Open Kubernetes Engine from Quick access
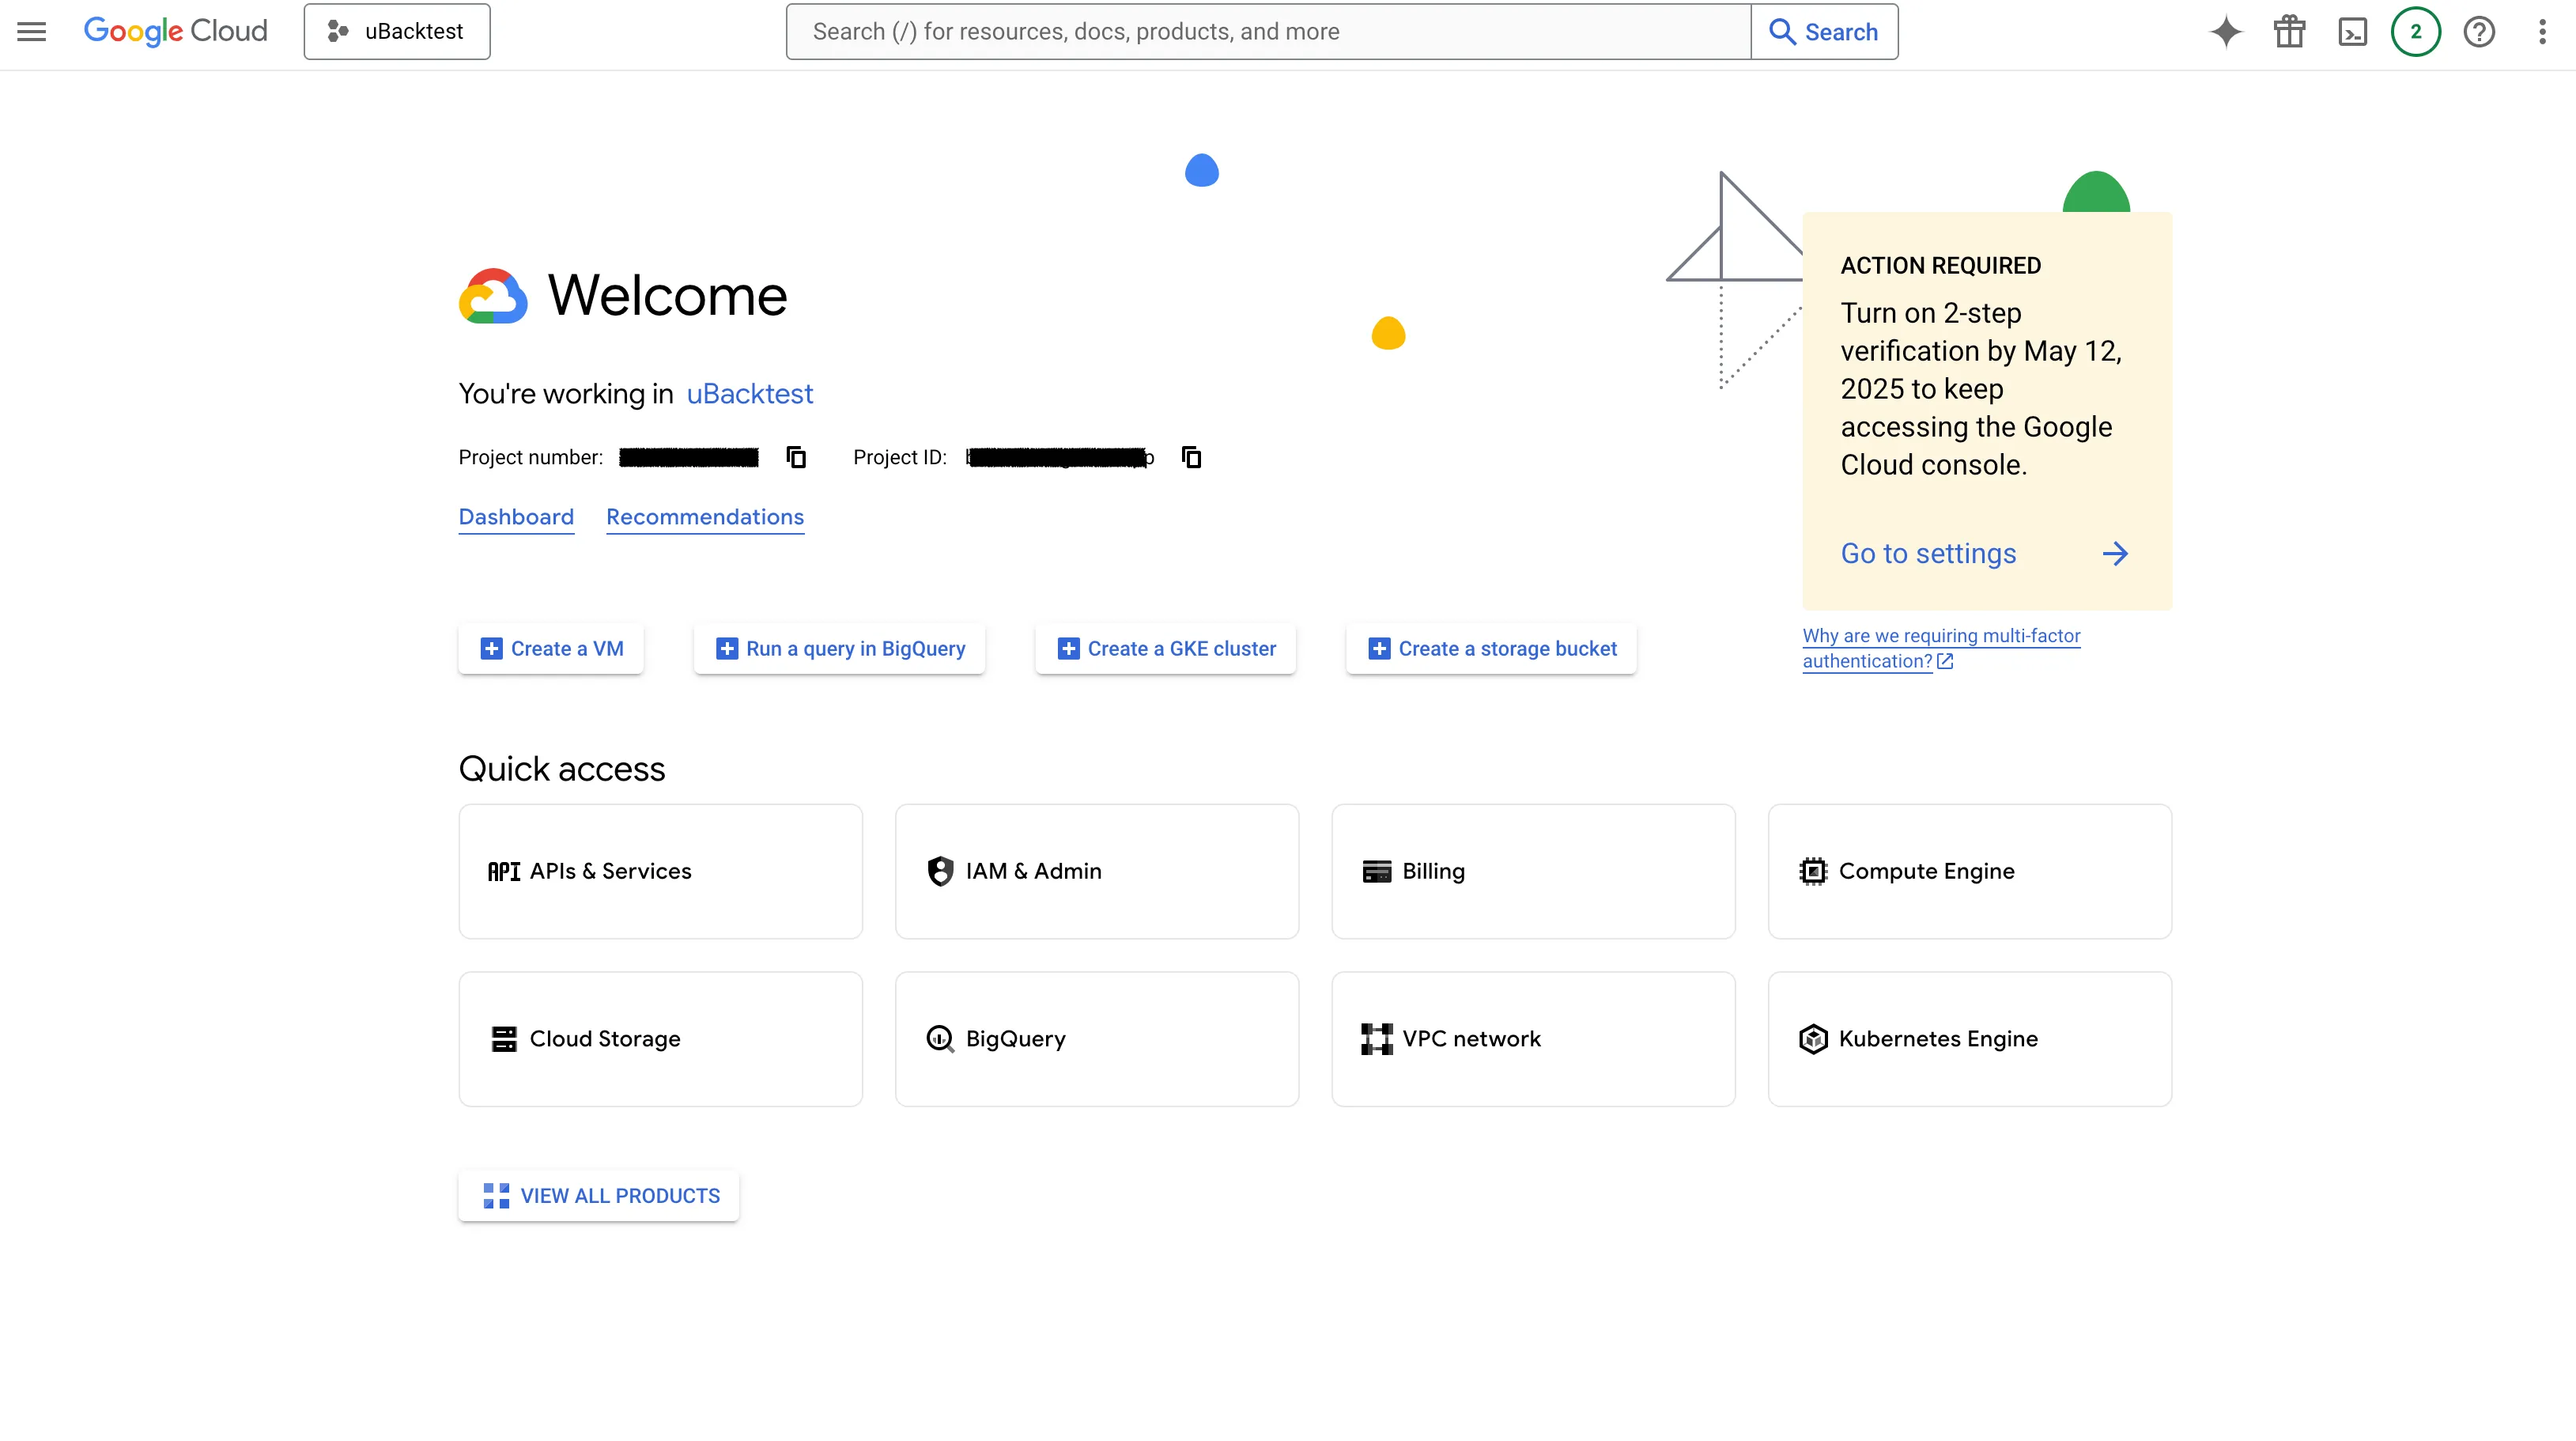The height and width of the screenshot is (1441, 2576). point(1968,1039)
